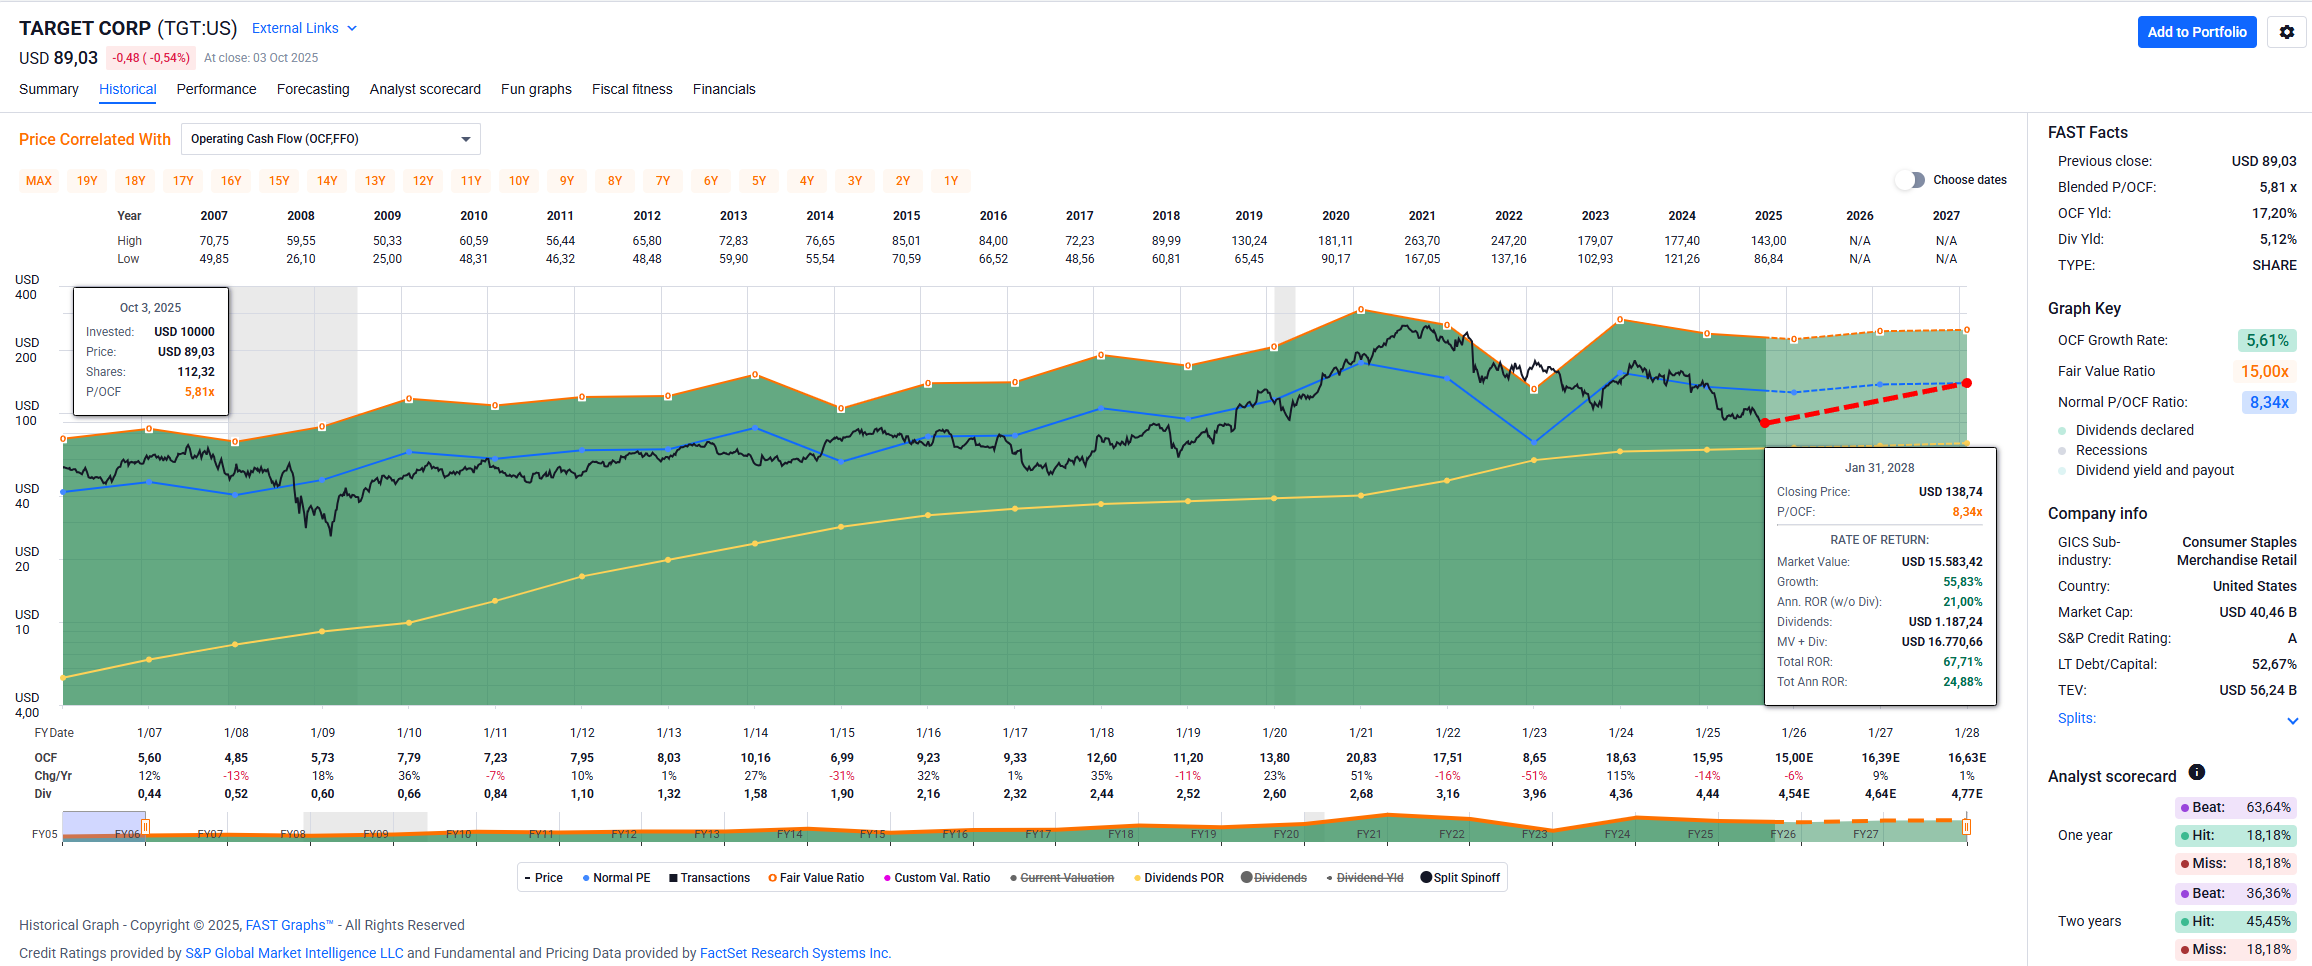The image size is (2312, 966).
Task: Click the Transactions legend square icon
Action: [673, 878]
